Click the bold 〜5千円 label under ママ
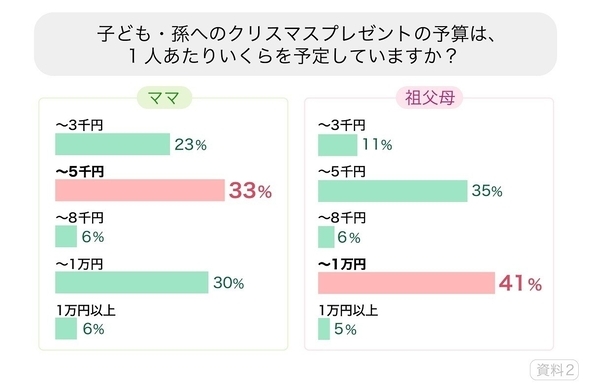Viewport: 591px width, 390px height. click(80, 172)
